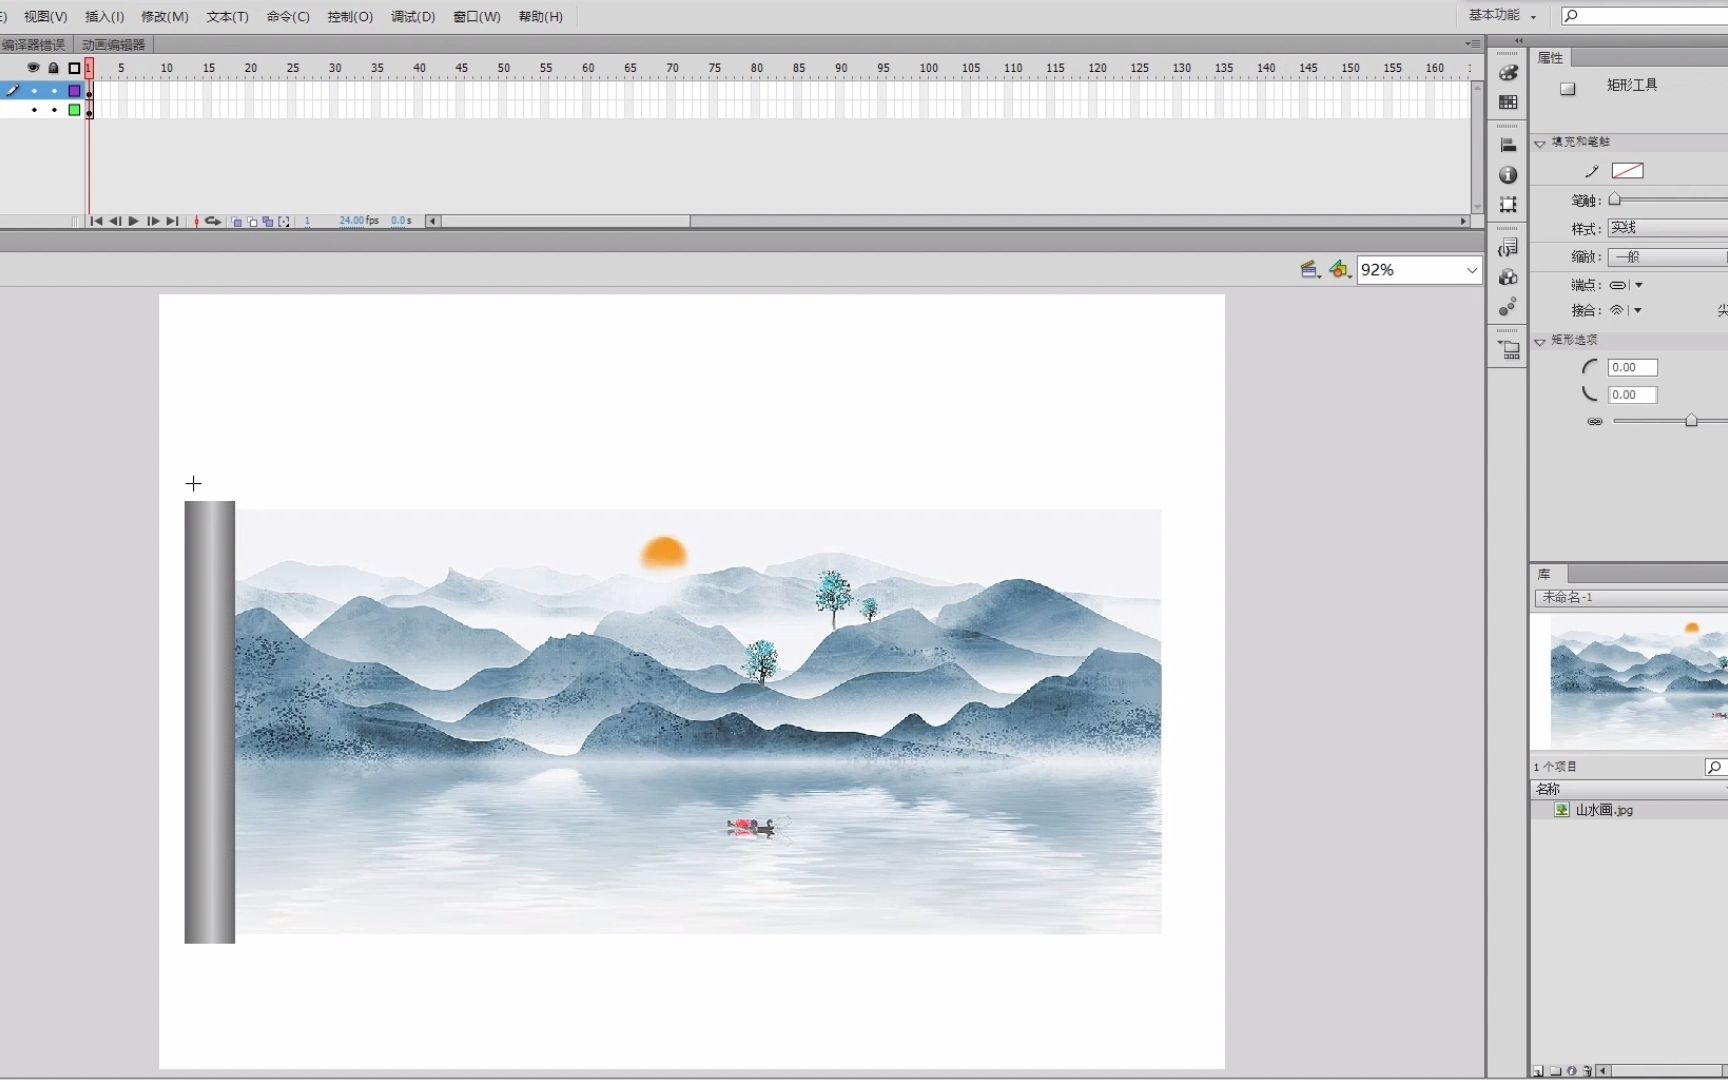Open the 视图(V) menu

coord(45,17)
